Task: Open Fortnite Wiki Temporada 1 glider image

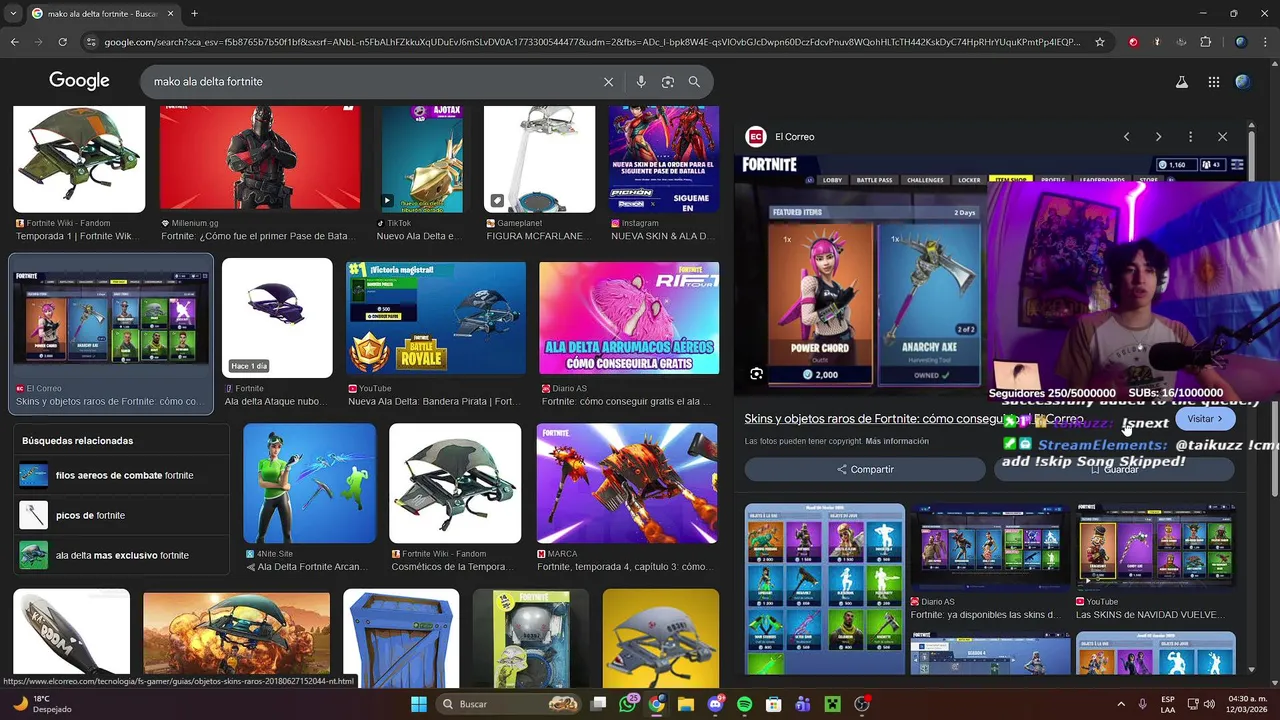Action: tap(79, 159)
